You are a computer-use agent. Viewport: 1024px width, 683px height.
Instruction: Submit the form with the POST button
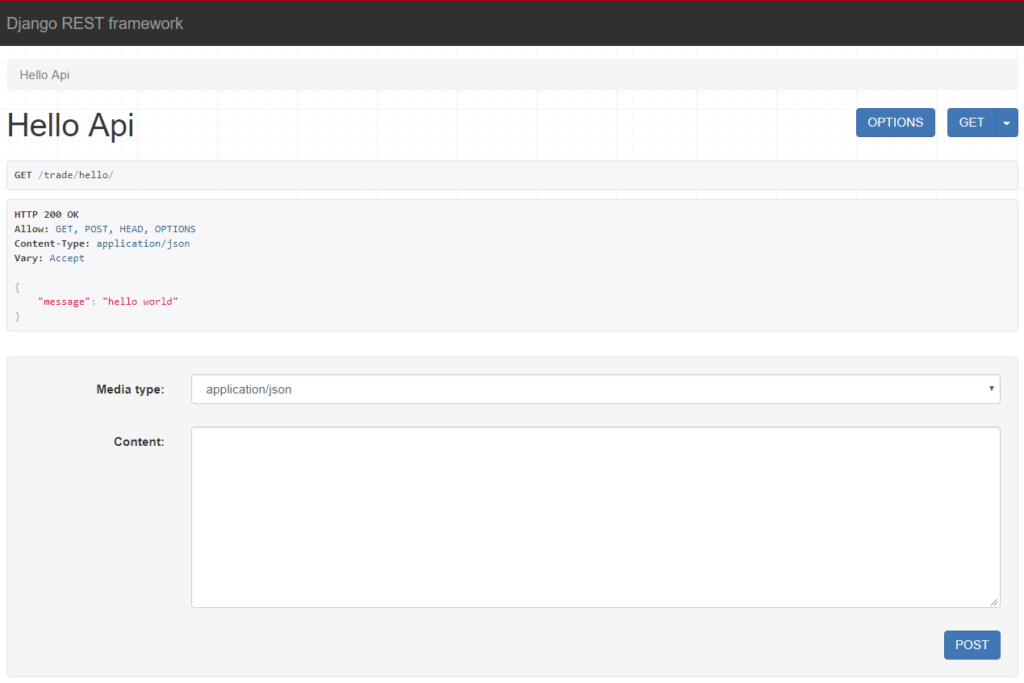[971, 644]
